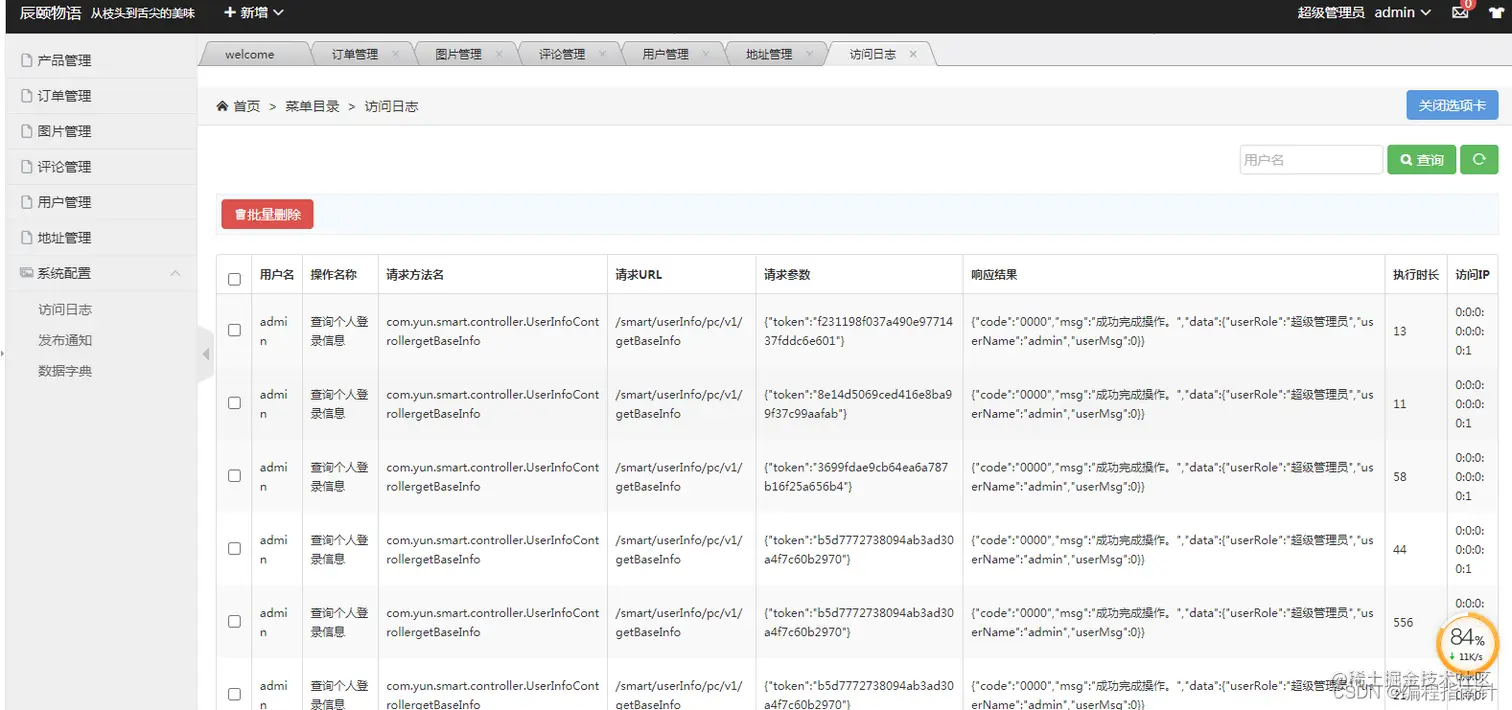Check the row with token 8e14d5069ced416e8ba9

[234, 403]
